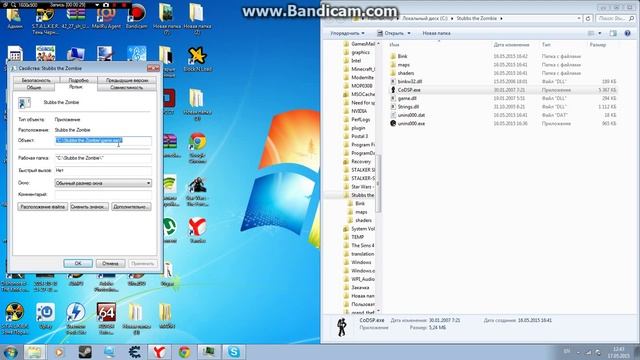The width and height of the screenshot is (640, 360).
Task: Click the Открыть button in the Explorer toolbar
Action: click(391, 33)
